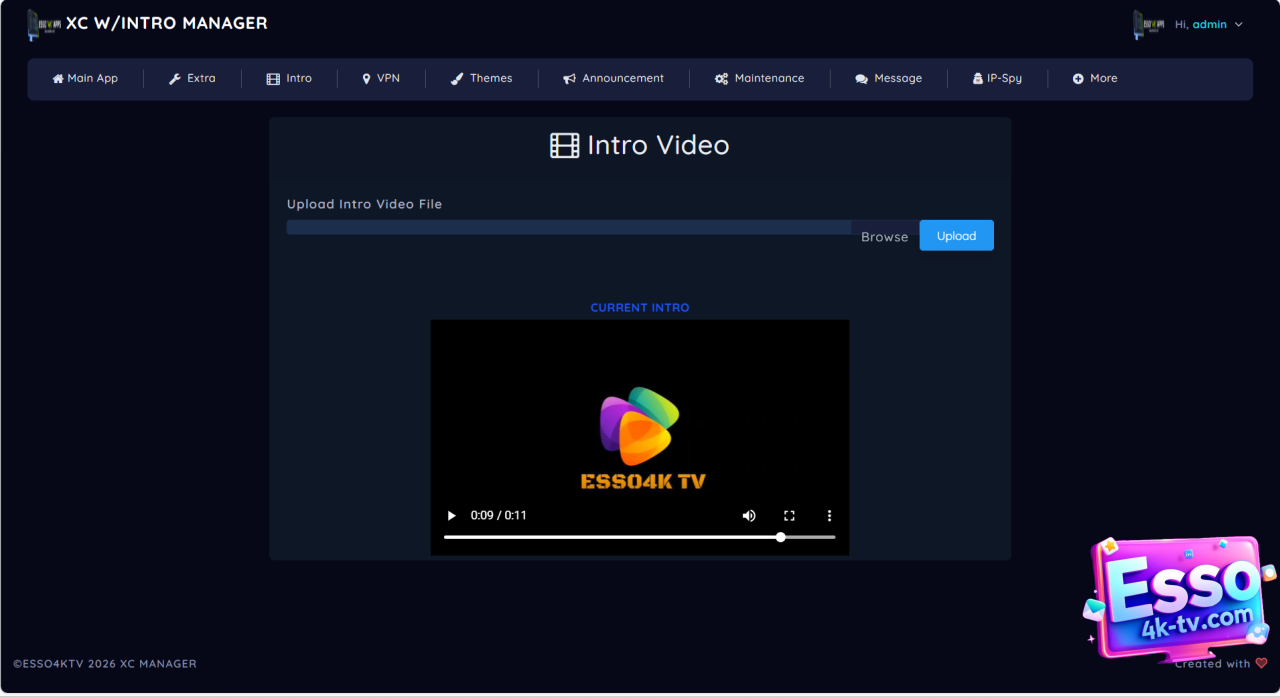Open video player three-dot options menu
Image resolution: width=1280 pixels, height=697 pixels.
click(829, 516)
